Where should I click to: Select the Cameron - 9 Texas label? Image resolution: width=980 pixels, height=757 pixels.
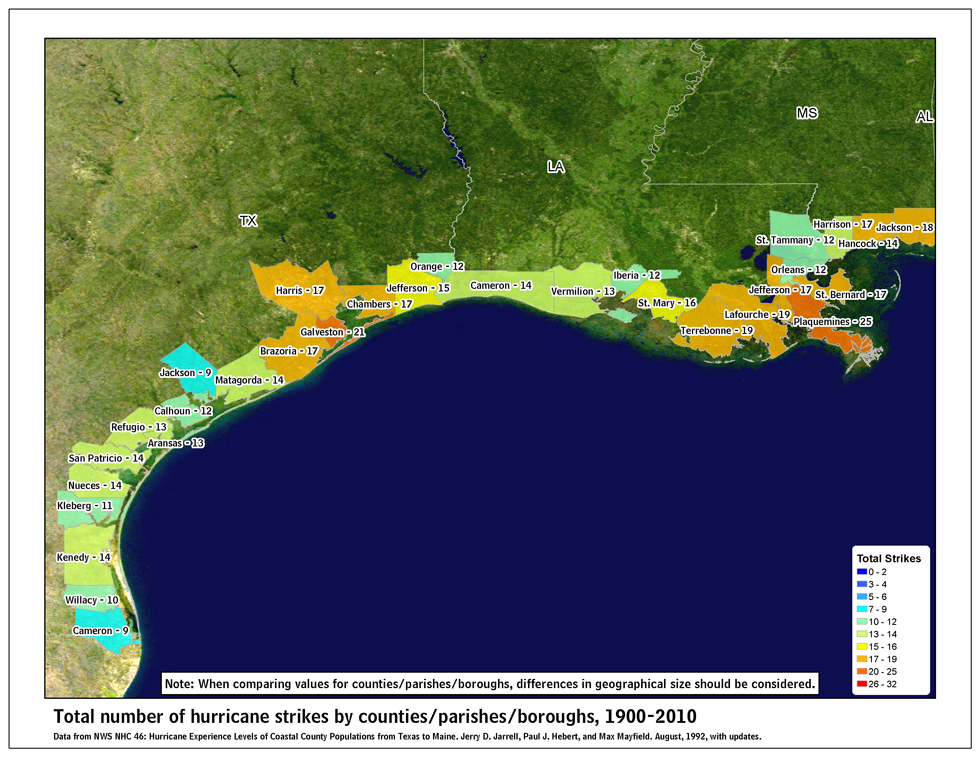(100, 631)
